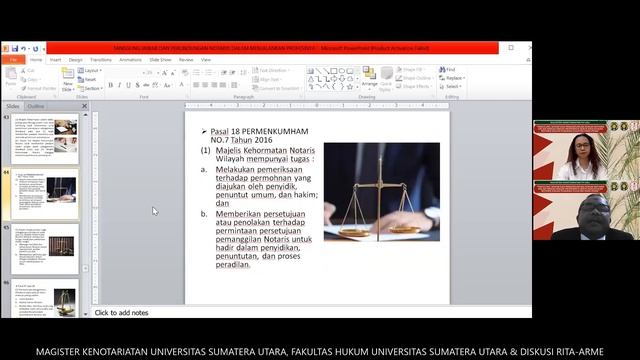Click the Save icon in quick access toolbar

click(x=15, y=49)
